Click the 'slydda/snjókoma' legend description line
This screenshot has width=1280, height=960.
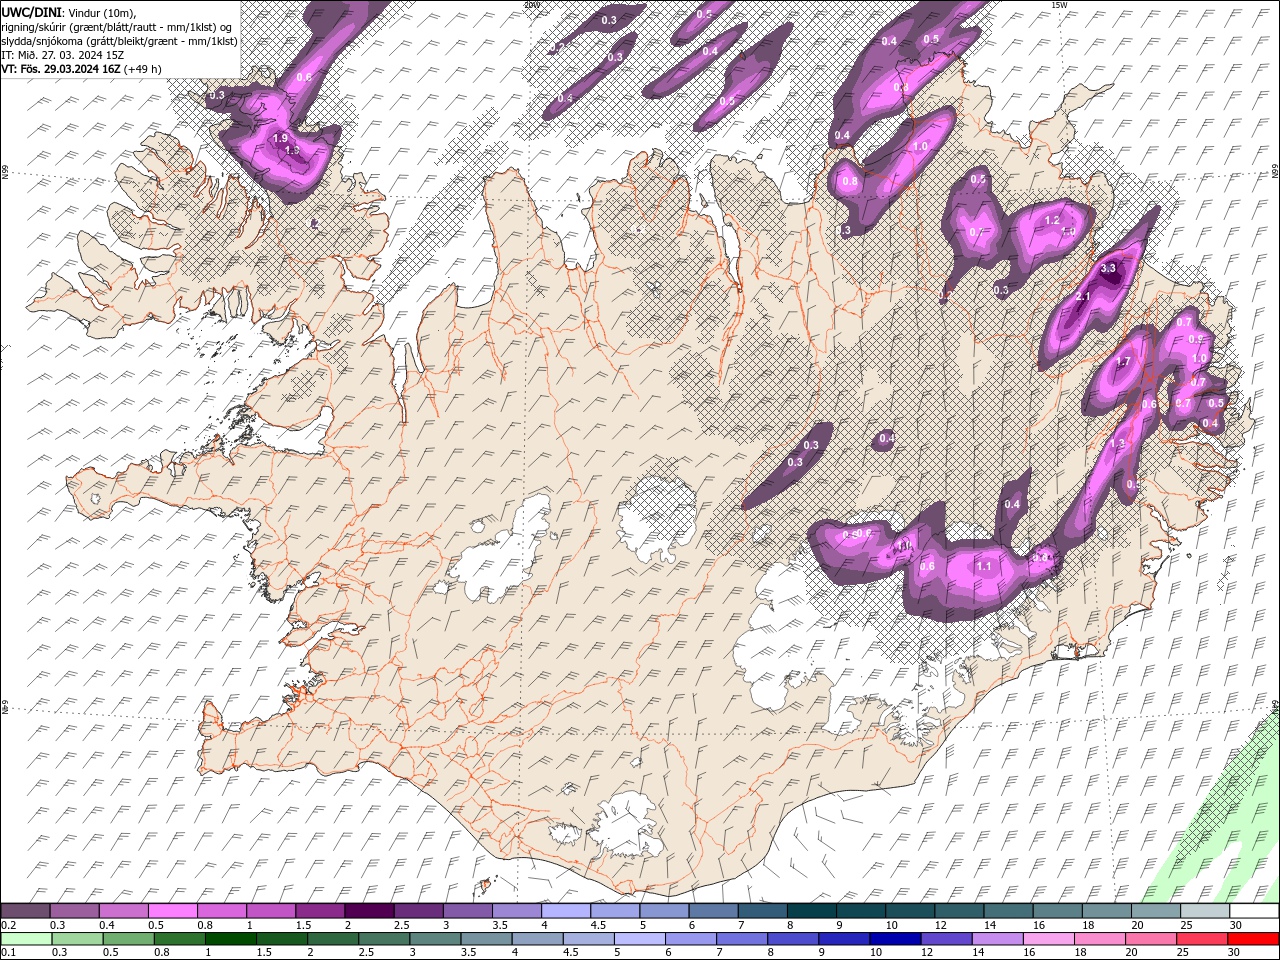click(119, 41)
